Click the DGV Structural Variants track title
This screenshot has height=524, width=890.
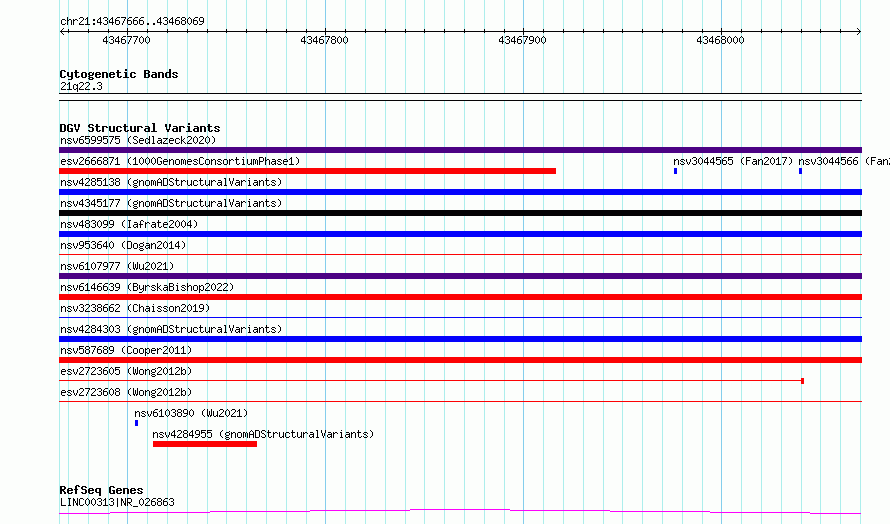tap(140, 128)
